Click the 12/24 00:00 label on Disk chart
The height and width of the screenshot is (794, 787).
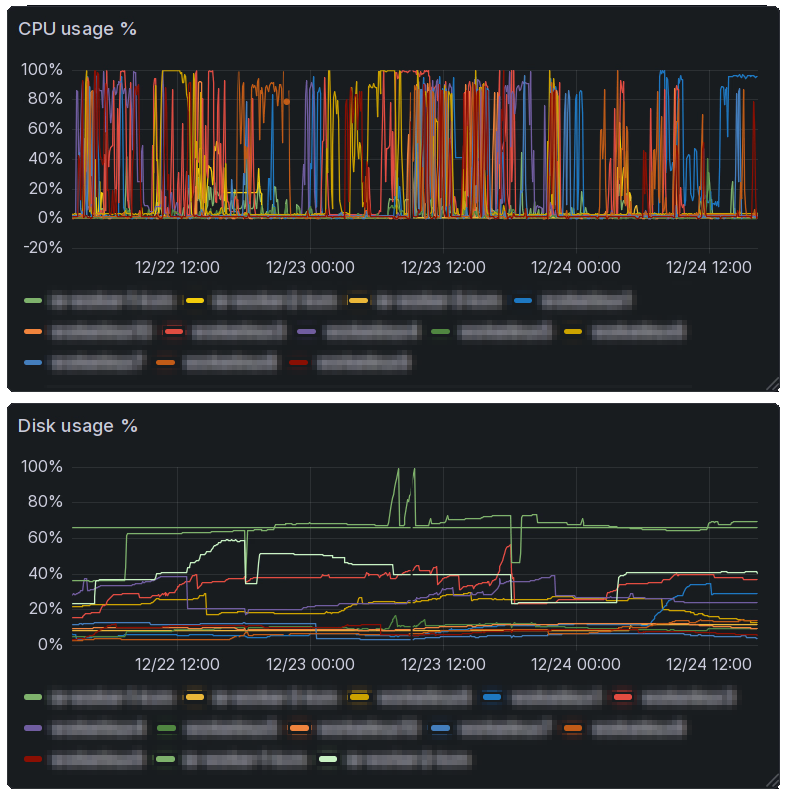(575, 664)
